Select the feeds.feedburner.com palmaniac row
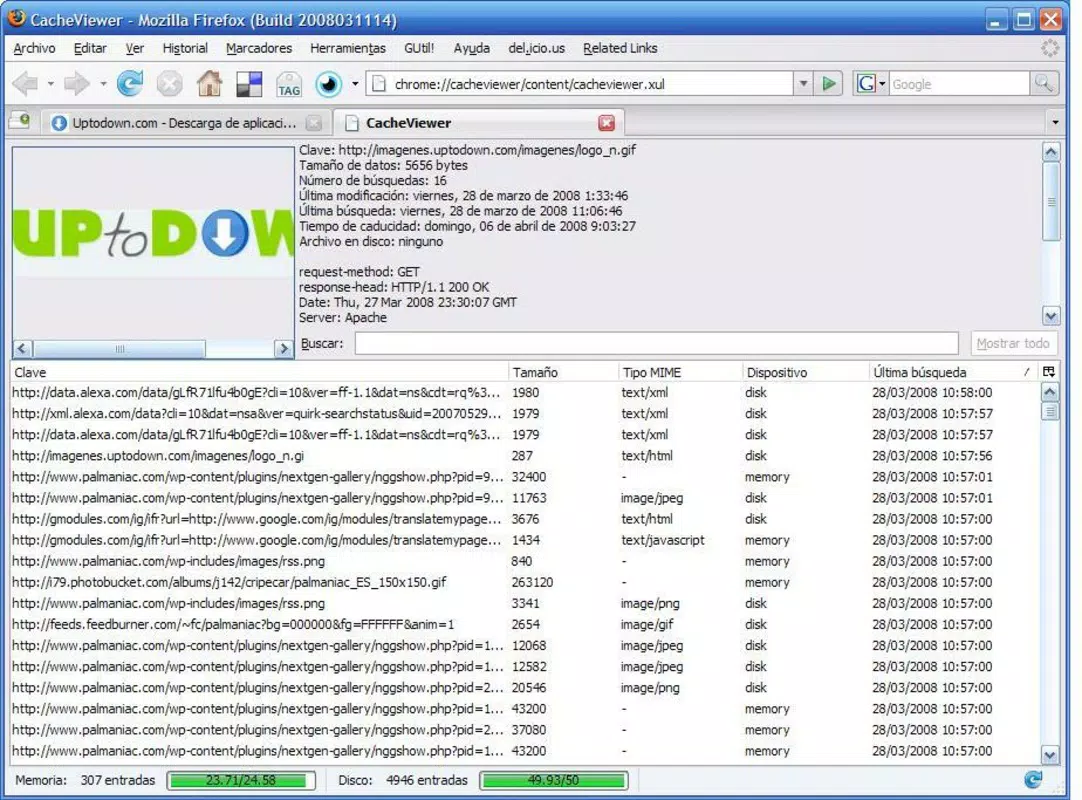Viewport: 1082px width, 800px height. coord(524,625)
